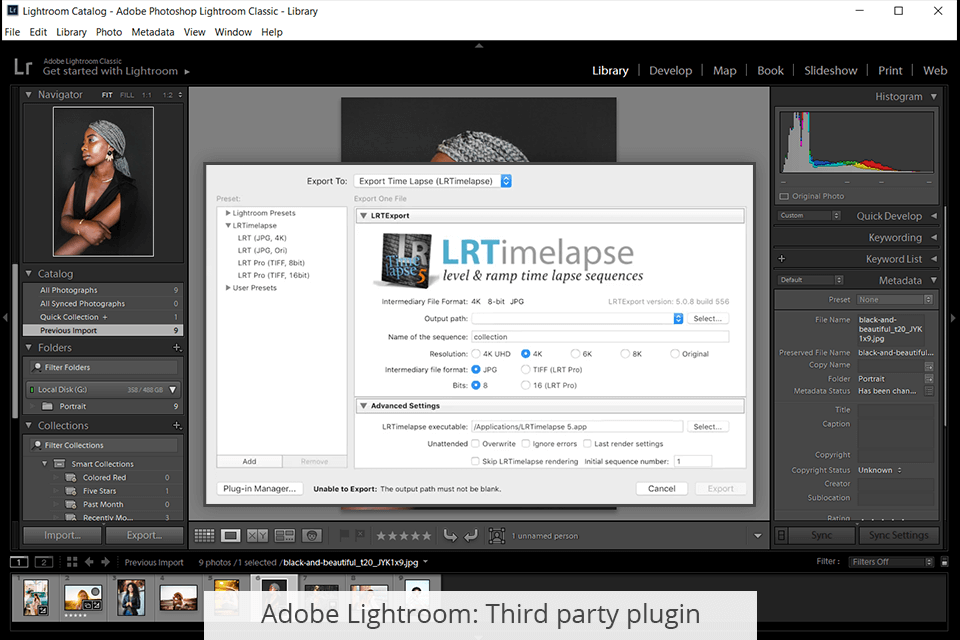This screenshot has width=960, height=640.
Task: Open compare view XY icon
Action: tap(257, 536)
